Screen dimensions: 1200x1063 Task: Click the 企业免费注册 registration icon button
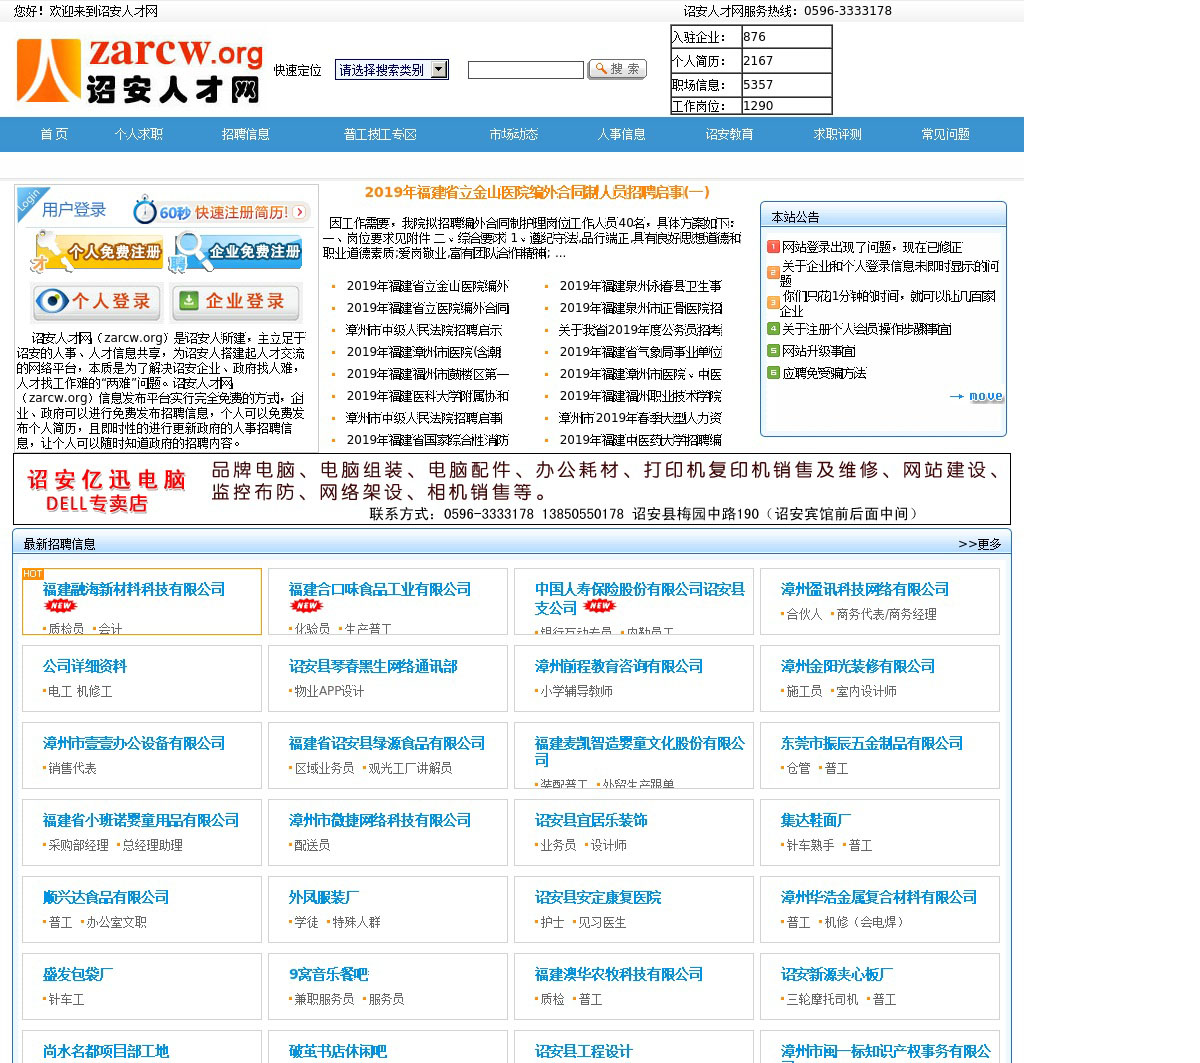[x=236, y=252]
